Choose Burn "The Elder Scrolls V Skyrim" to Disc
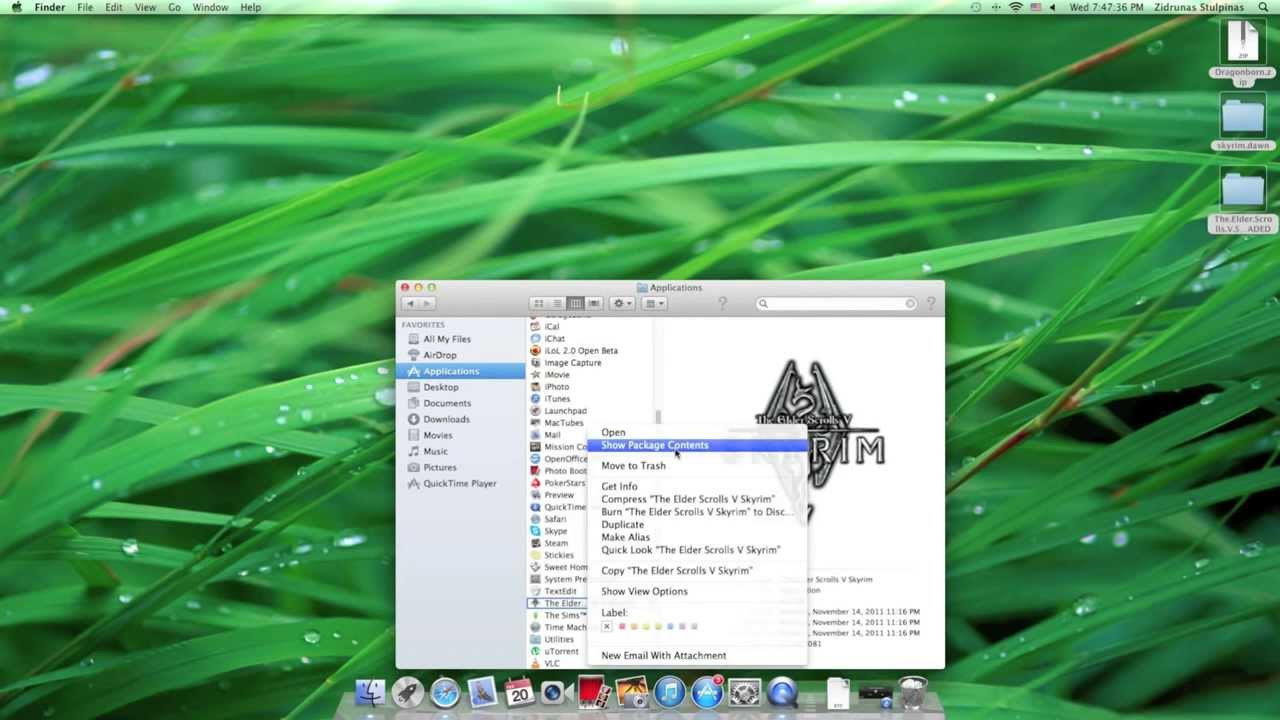This screenshot has width=1280, height=720. pyautogui.click(x=695, y=511)
